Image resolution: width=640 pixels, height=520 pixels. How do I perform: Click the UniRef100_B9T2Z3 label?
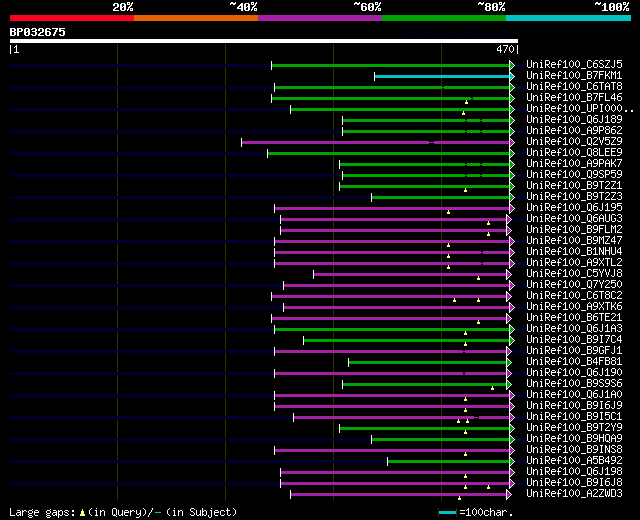[574, 197]
